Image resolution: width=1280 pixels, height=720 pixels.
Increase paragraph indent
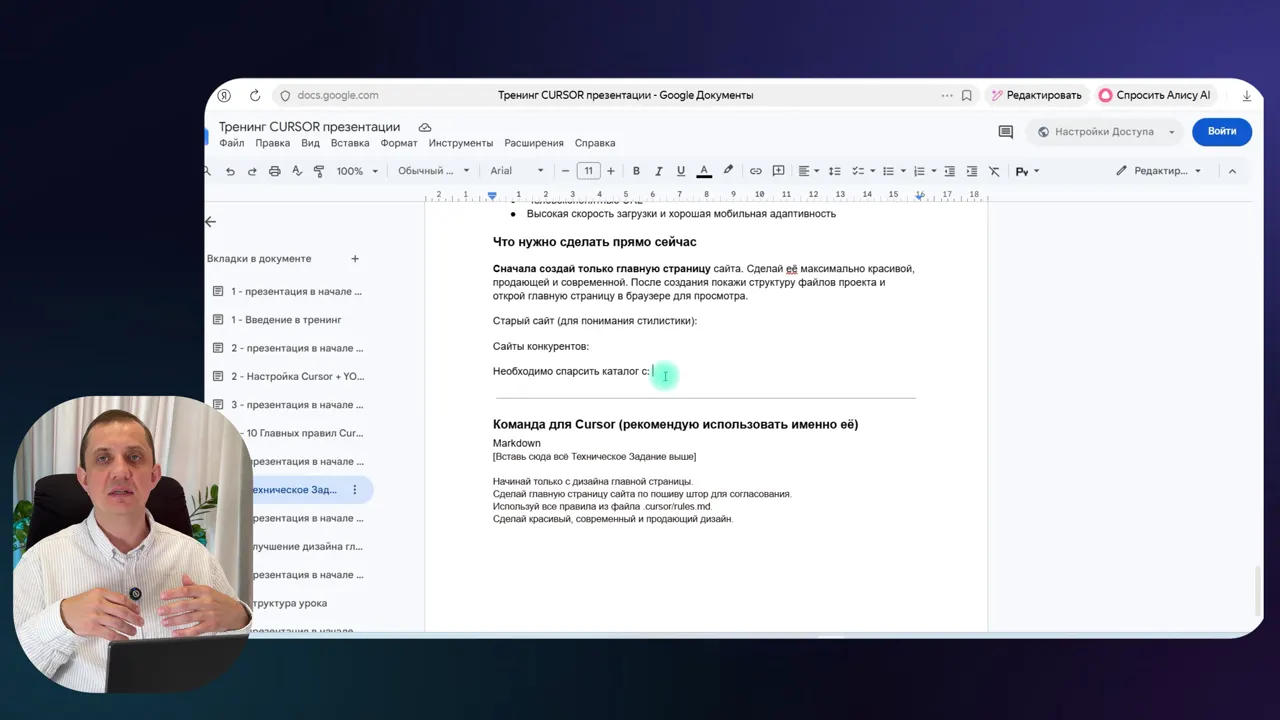click(x=971, y=171)
